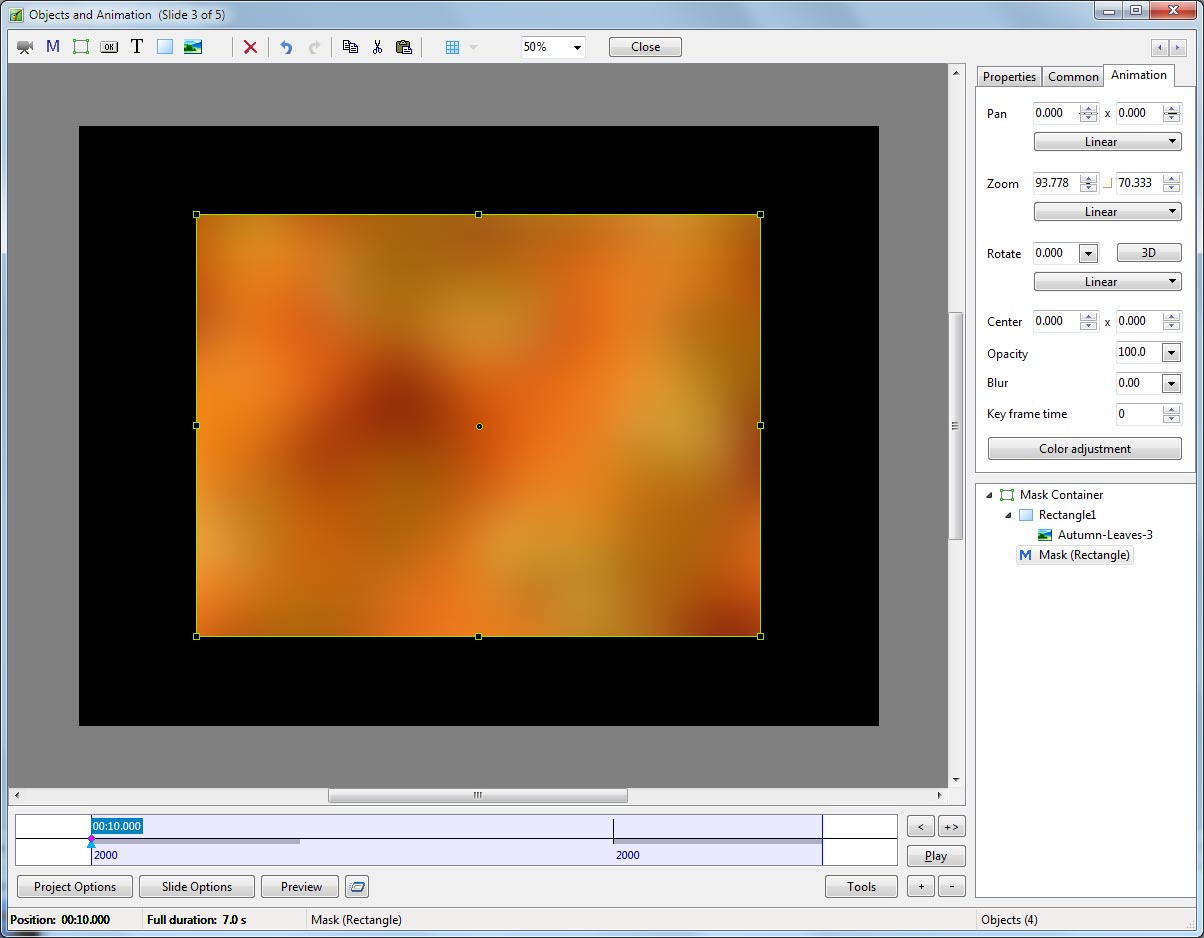This screenshot has height=938, width=1204.
Task: Add a keyframe with the + button
Action: pyautogui.click(x=921, y=886)
